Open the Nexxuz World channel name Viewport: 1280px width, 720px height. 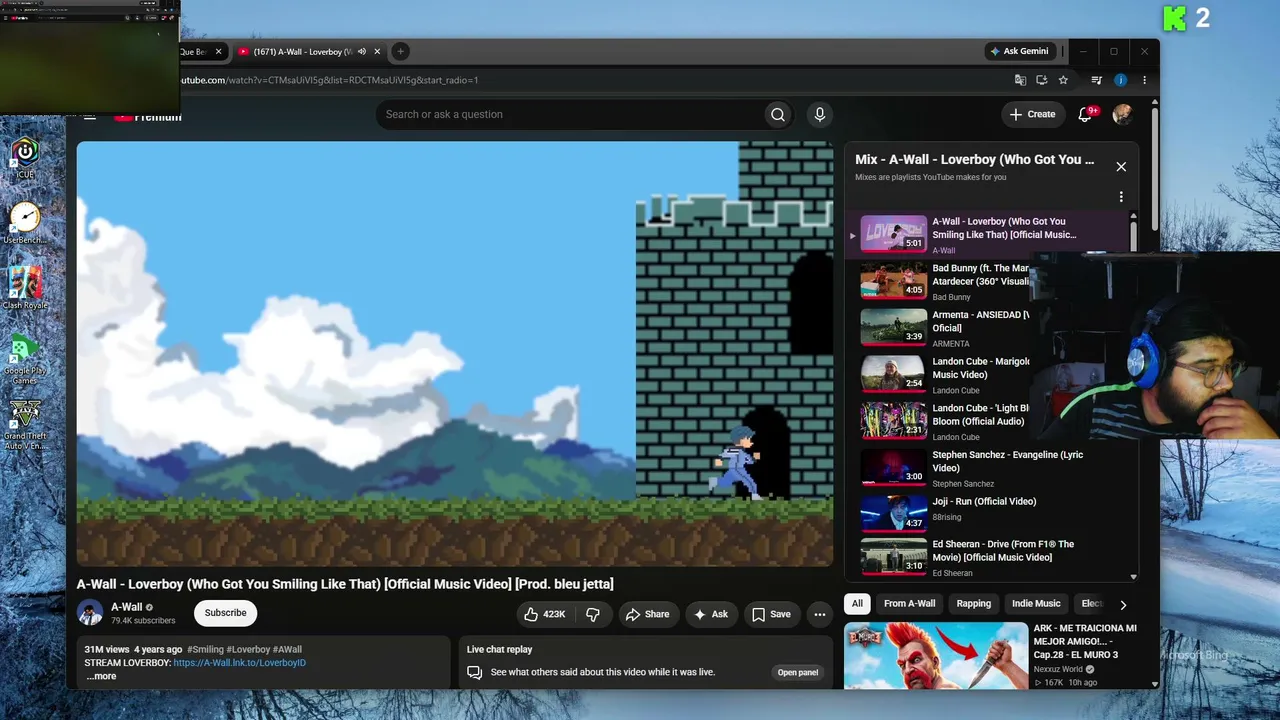point(1058,669)
